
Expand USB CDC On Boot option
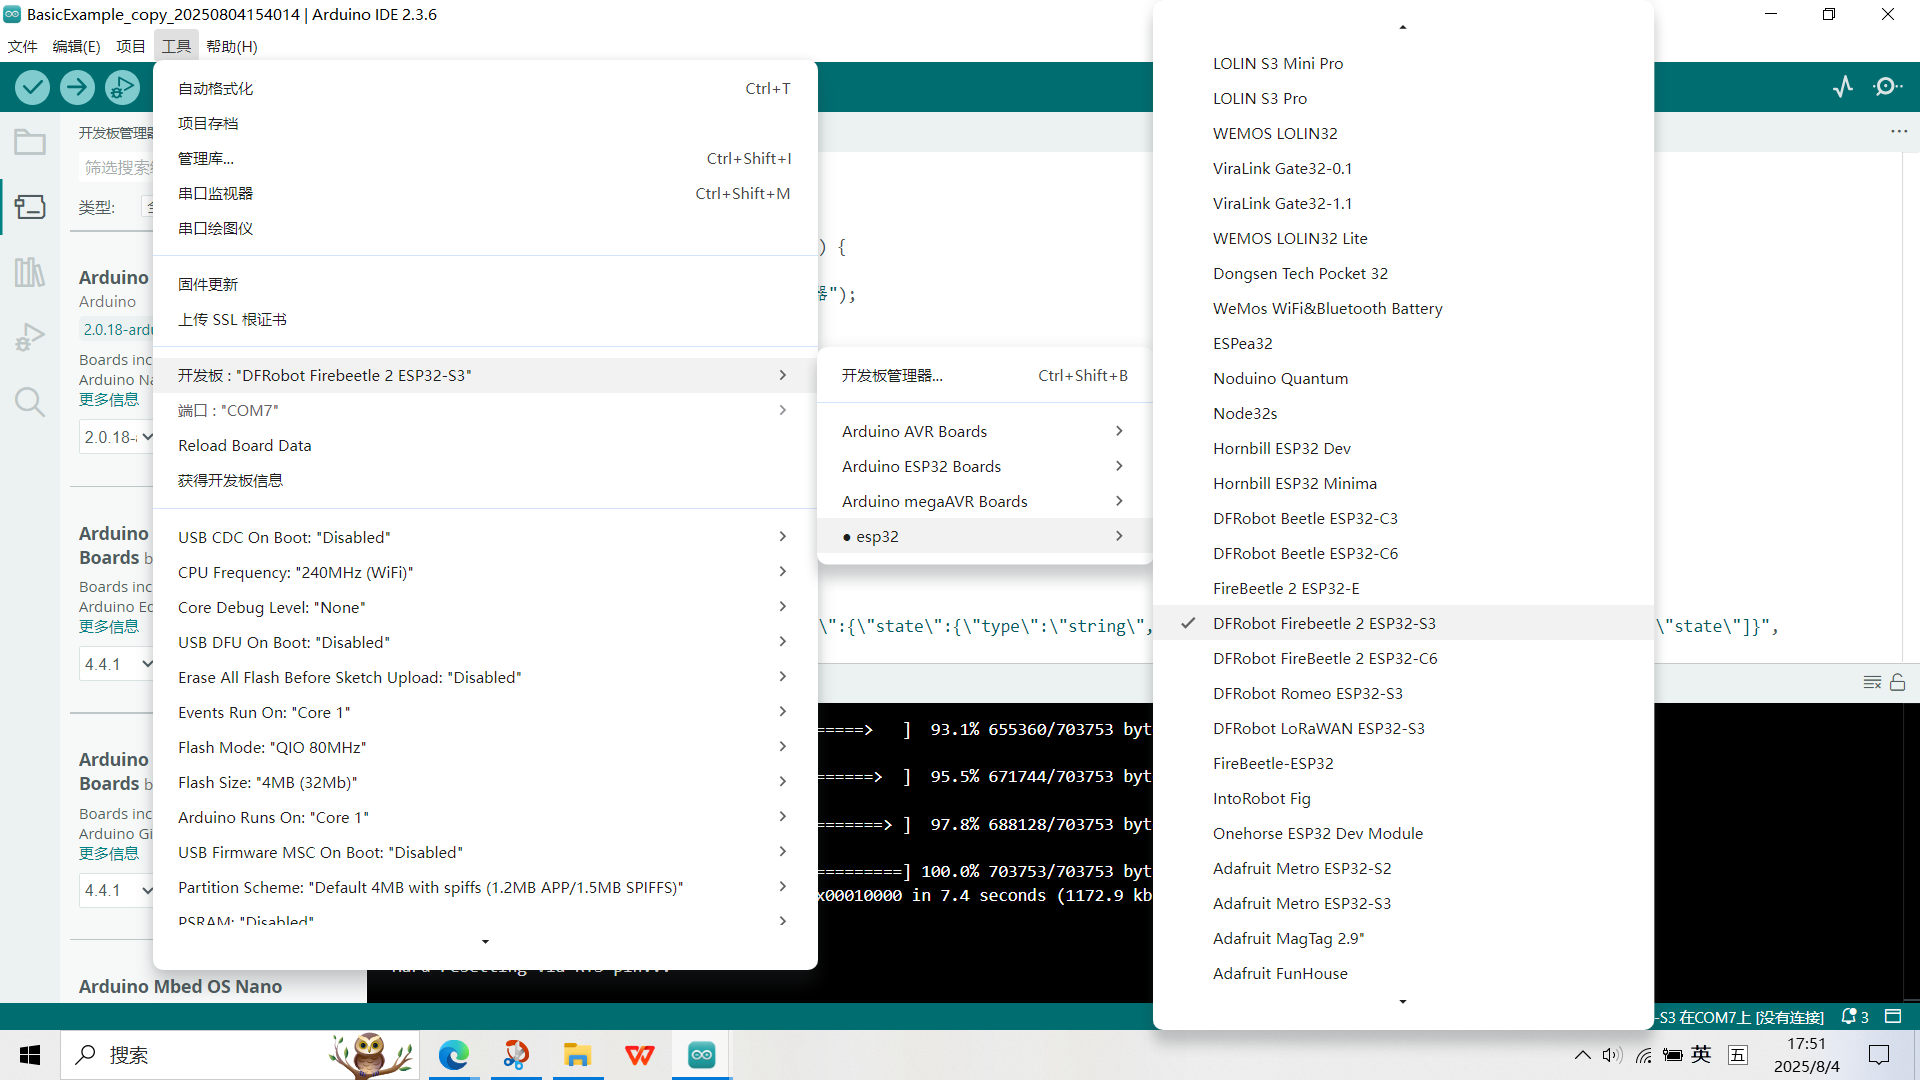click(485, 537)
